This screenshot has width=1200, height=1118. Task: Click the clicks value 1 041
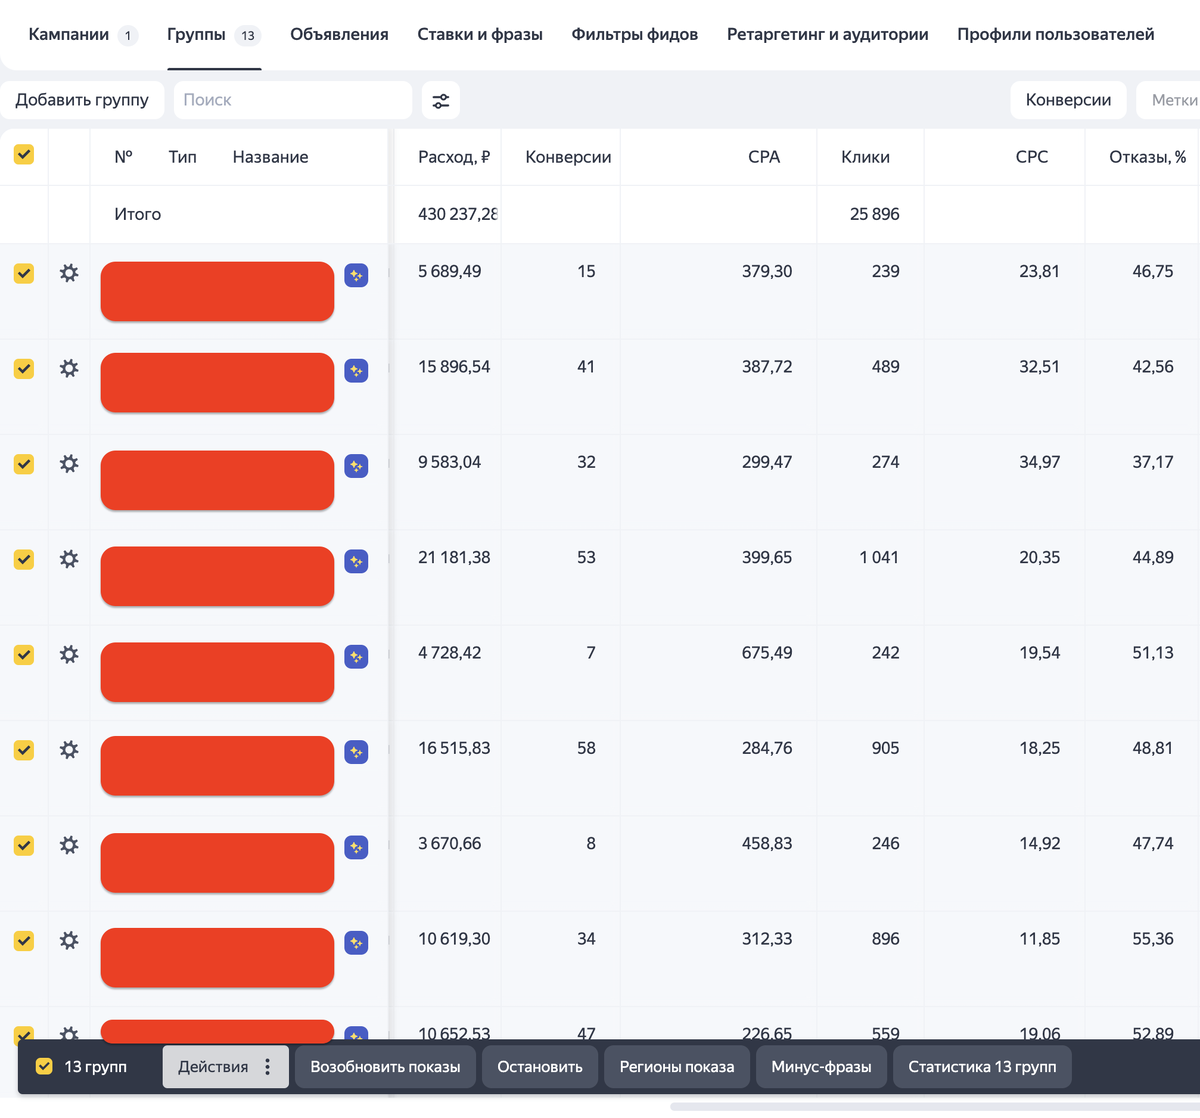point(879,558)
